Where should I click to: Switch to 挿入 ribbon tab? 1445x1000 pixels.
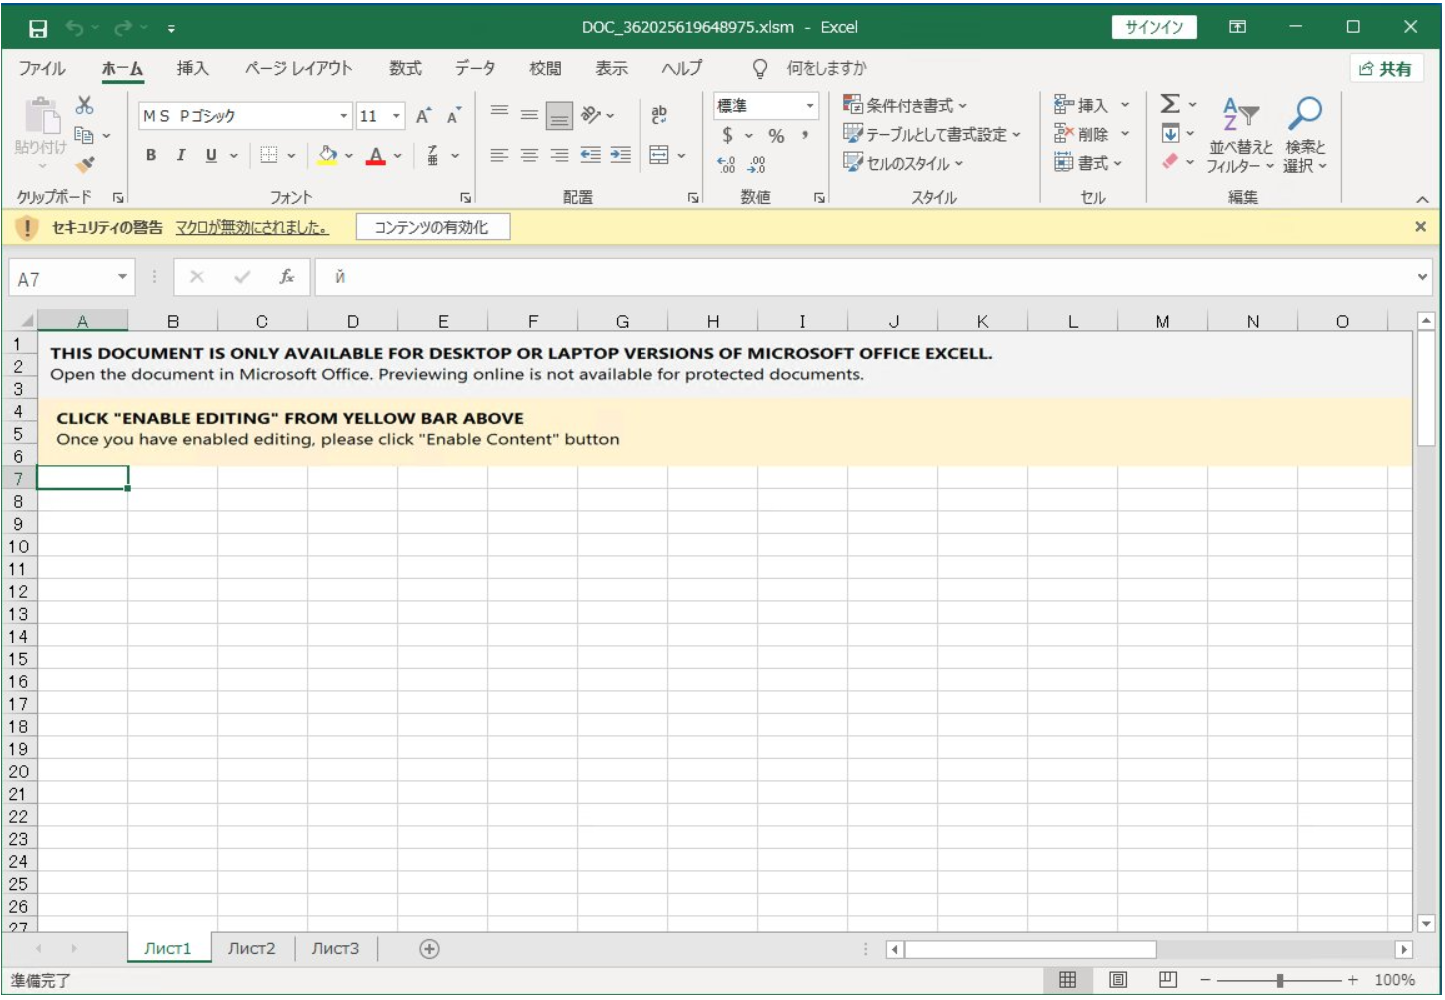click(x=192, y=68)
